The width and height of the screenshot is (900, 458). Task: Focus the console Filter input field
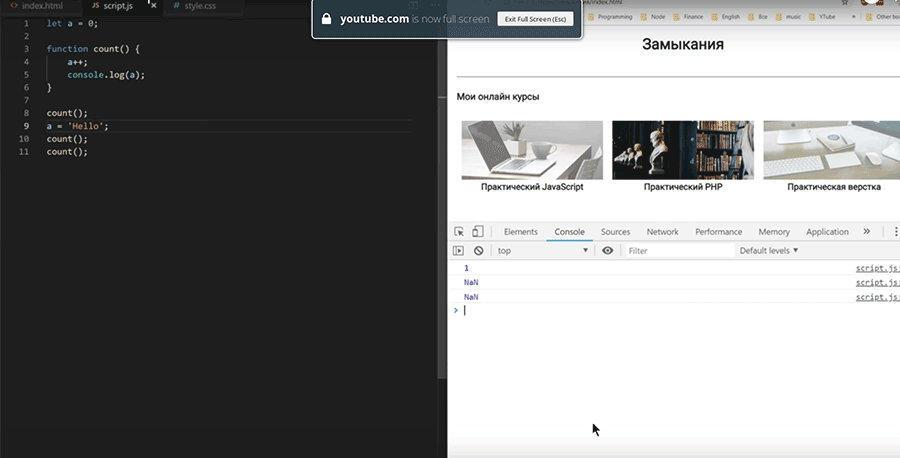(678, 250)
